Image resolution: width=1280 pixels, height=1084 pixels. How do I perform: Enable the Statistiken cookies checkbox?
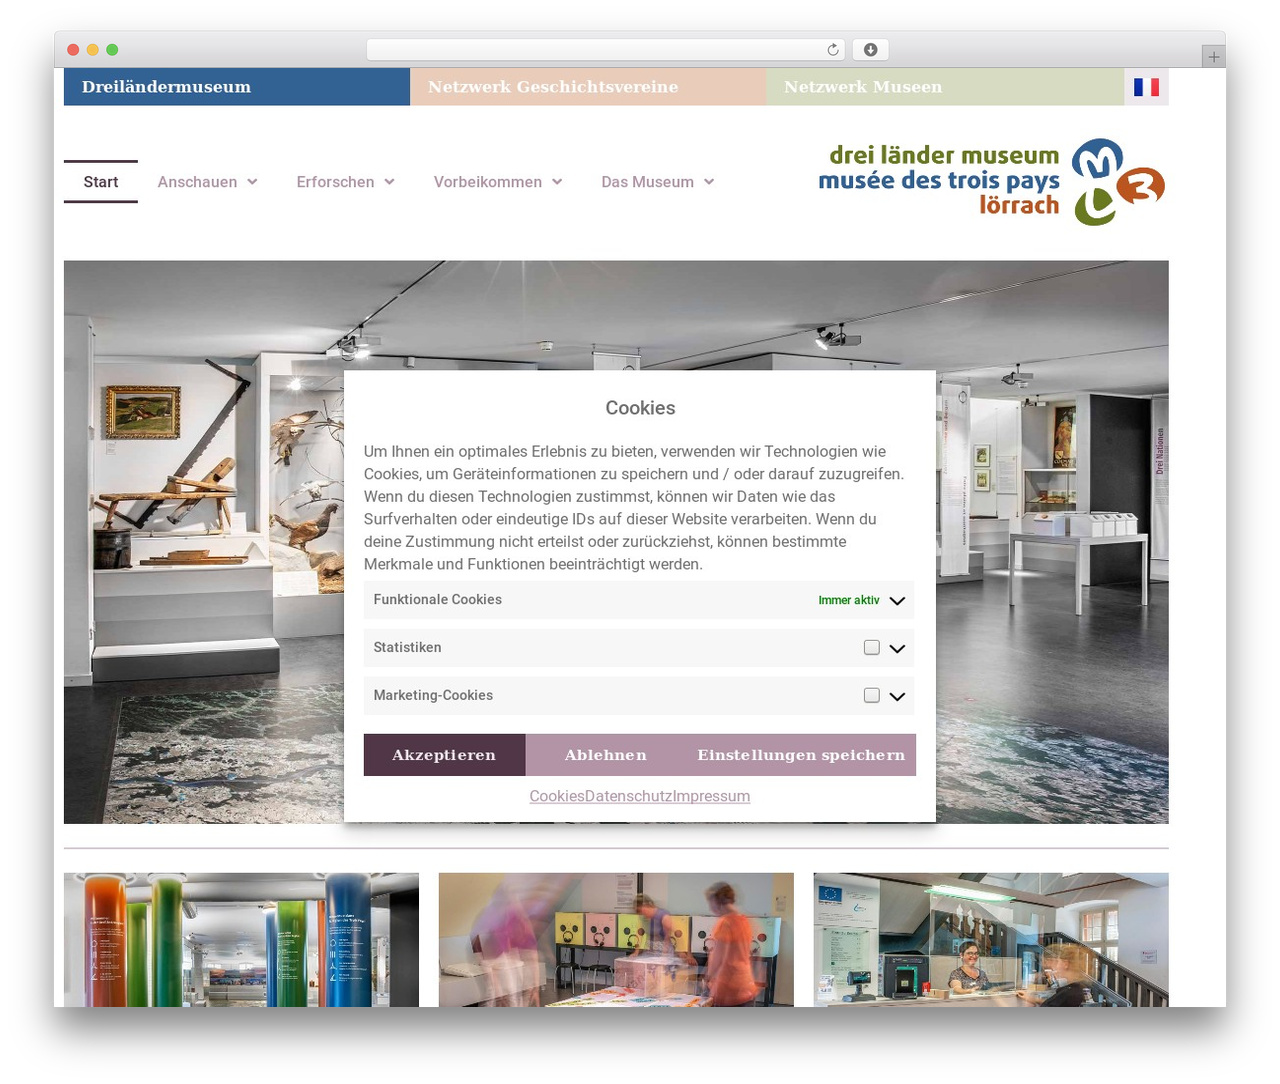point(872,648)
